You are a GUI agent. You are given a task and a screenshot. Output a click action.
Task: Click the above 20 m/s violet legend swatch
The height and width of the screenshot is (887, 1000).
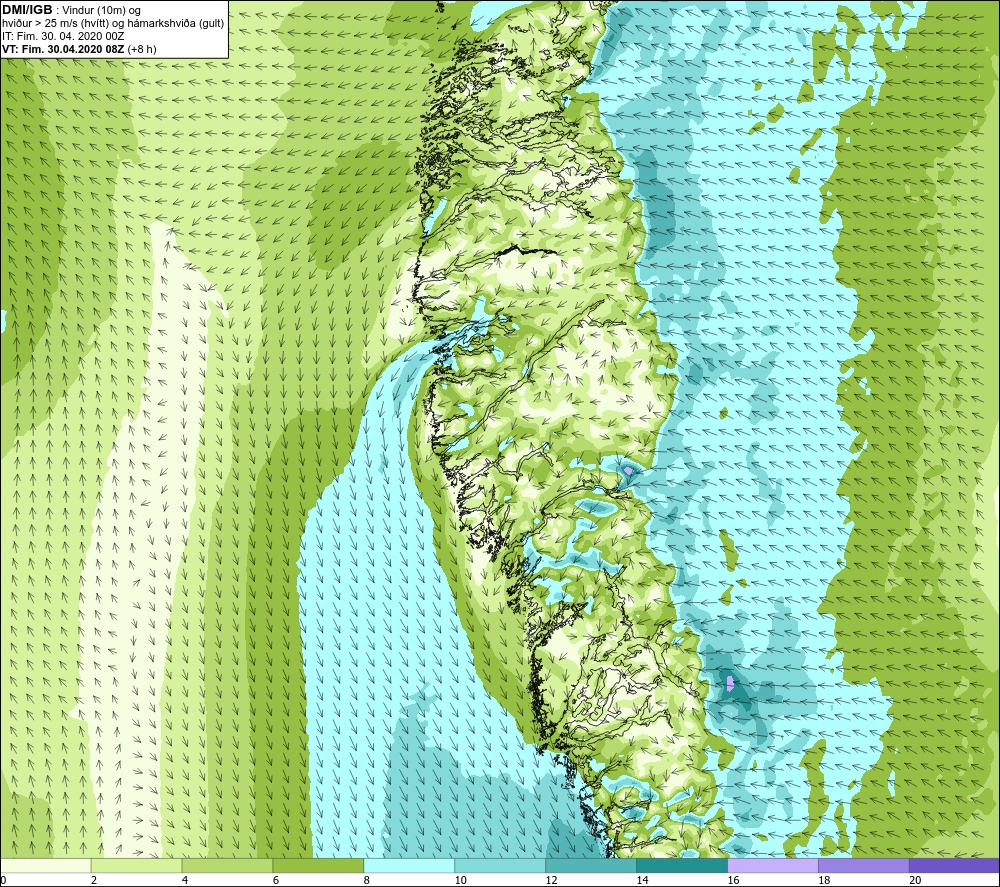point(954,865)
